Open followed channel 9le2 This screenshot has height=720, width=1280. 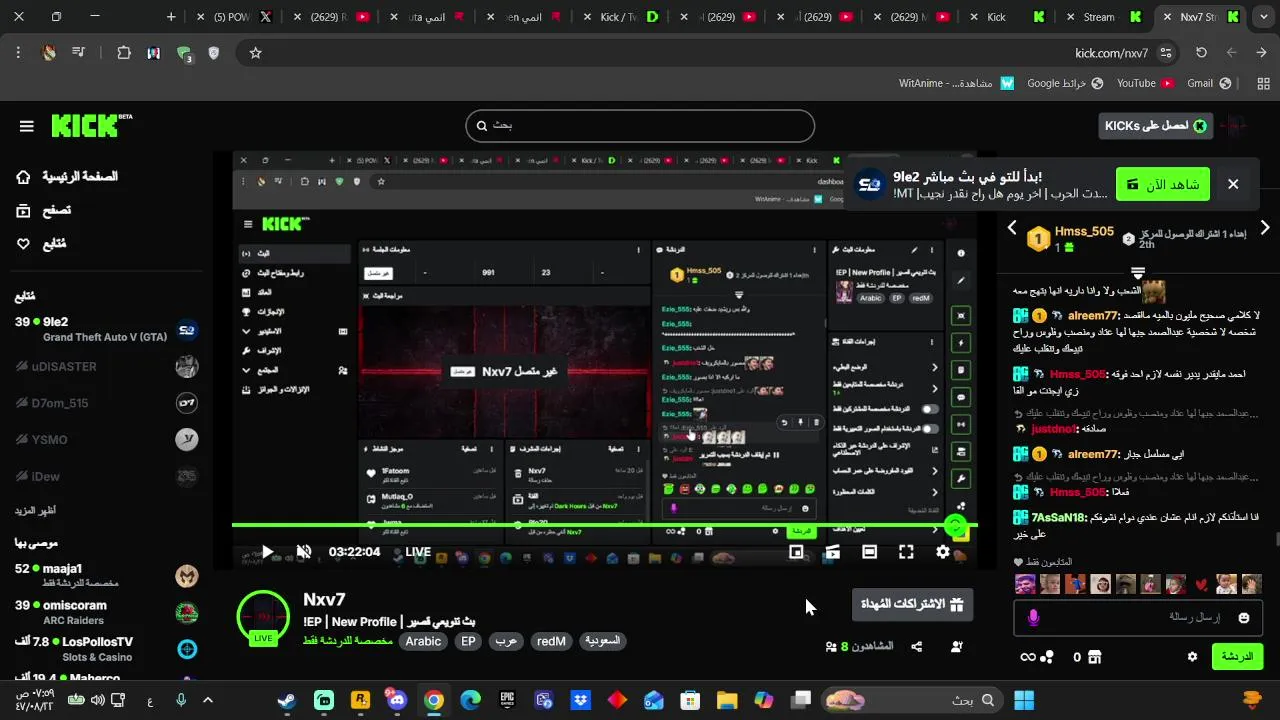[106, 329]
